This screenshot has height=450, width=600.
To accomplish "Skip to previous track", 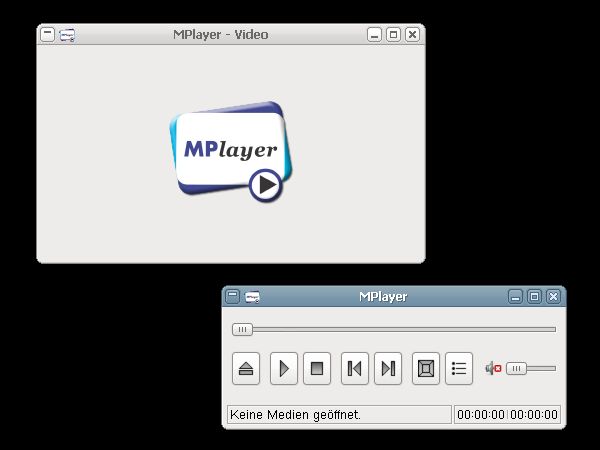I will [355, 368].
